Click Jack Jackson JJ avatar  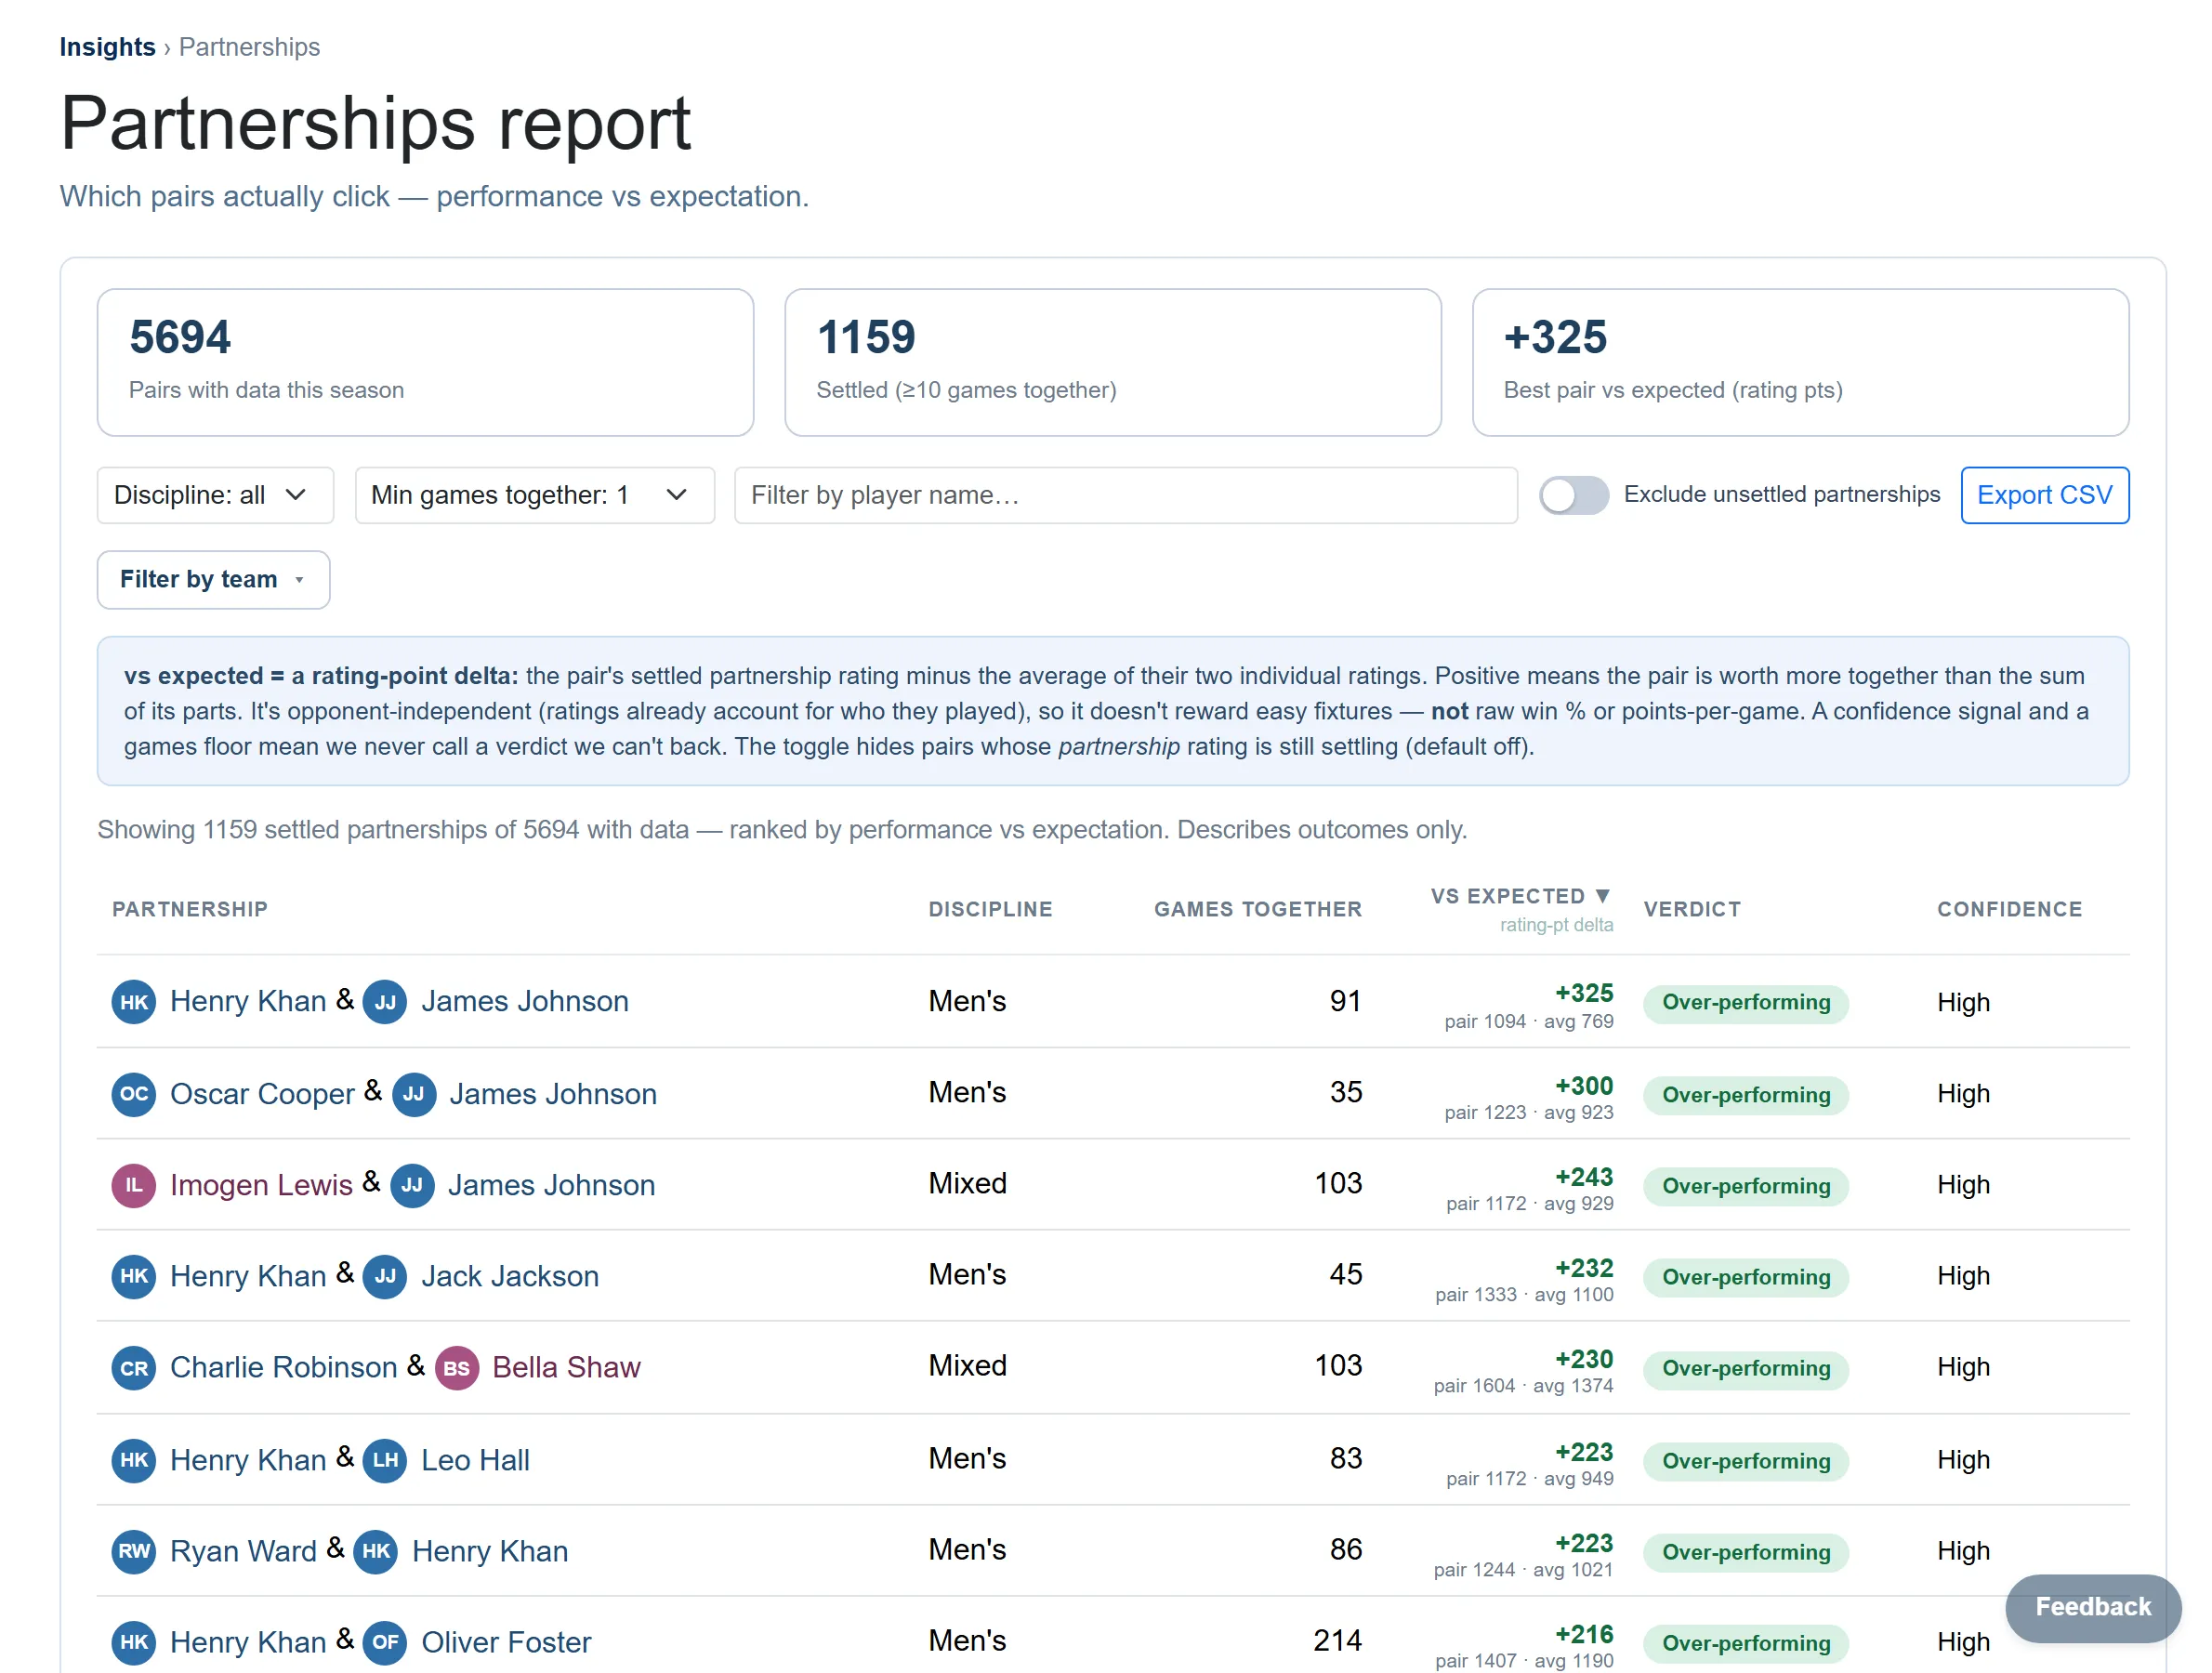(385, 1276)
